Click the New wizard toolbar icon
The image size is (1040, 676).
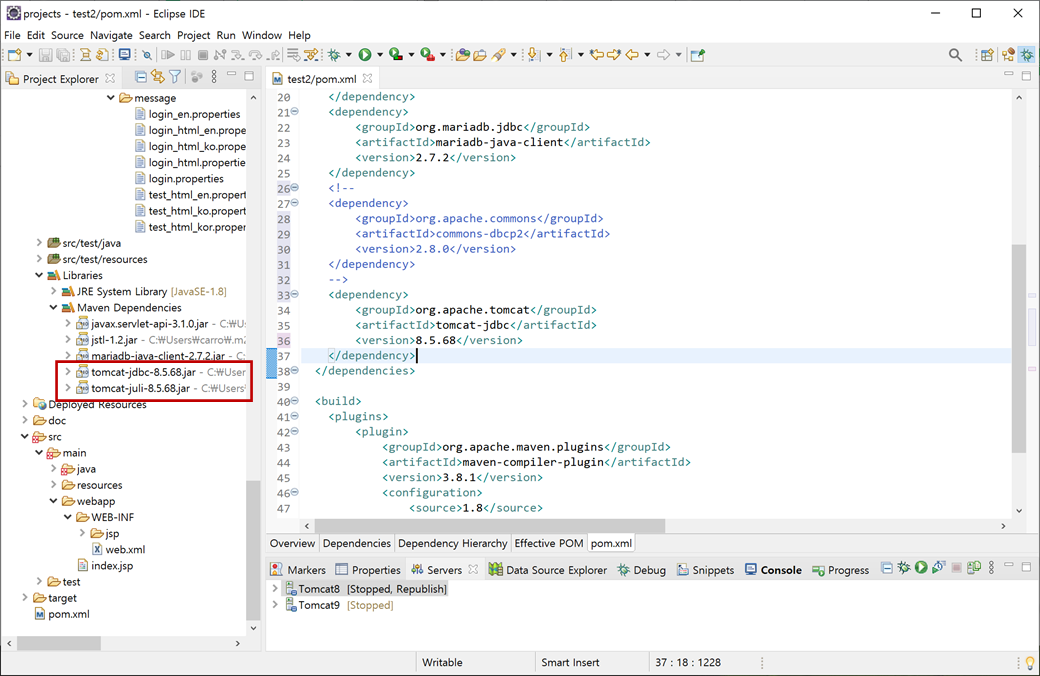(15, 55)
